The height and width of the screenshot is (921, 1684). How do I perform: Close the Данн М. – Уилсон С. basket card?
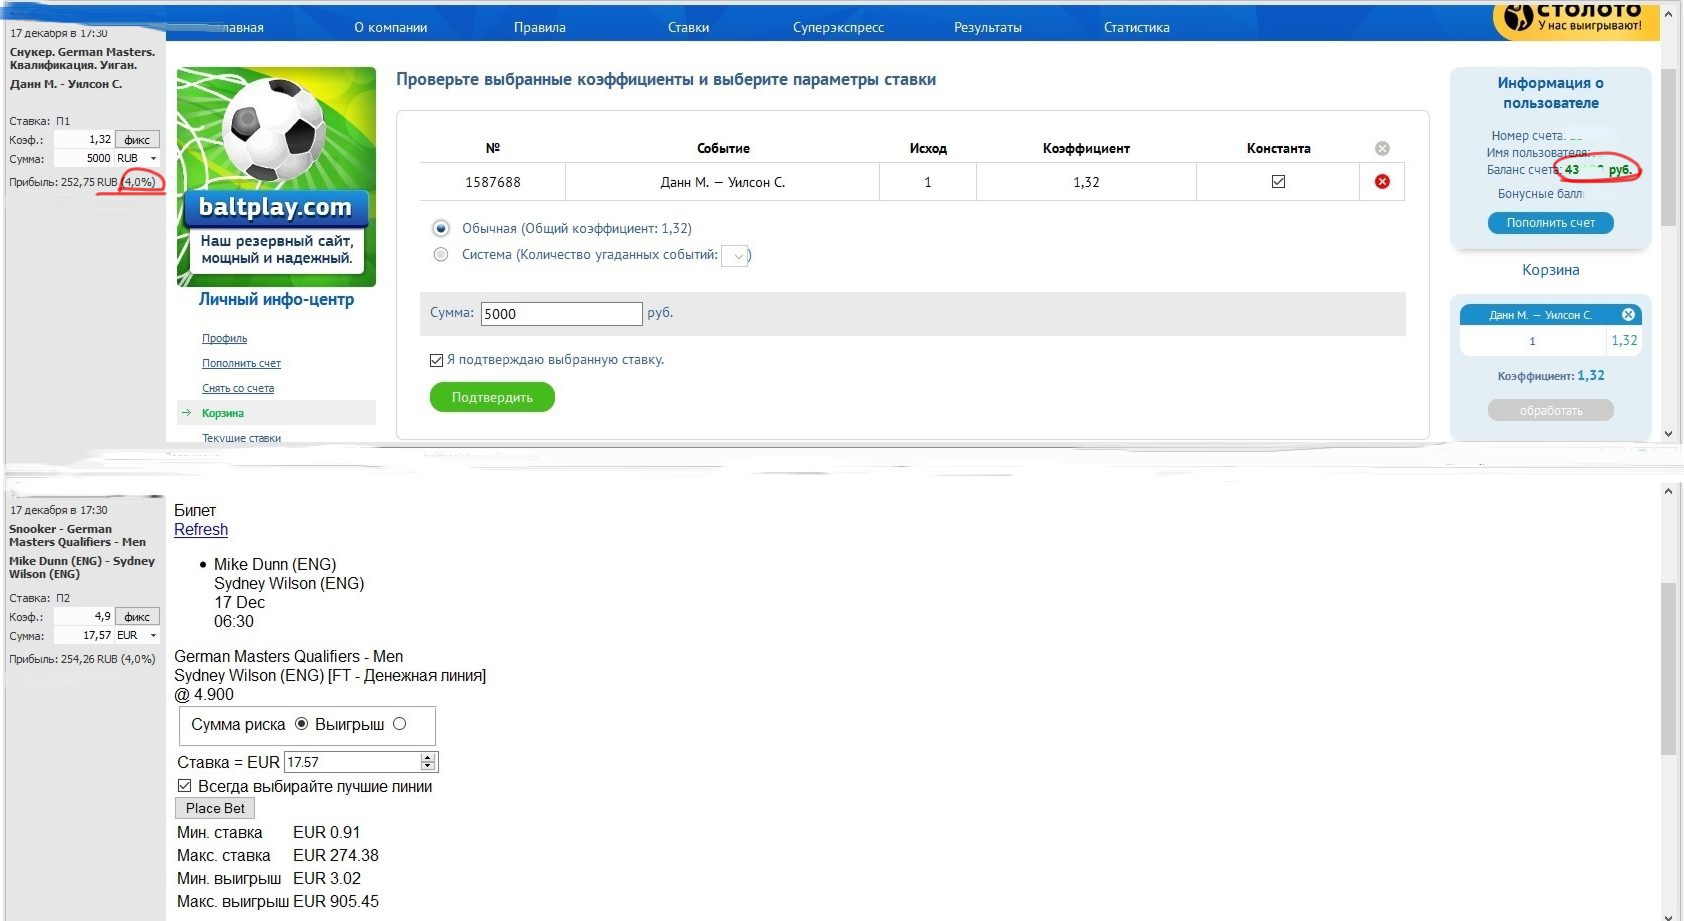coord(1628,315)
